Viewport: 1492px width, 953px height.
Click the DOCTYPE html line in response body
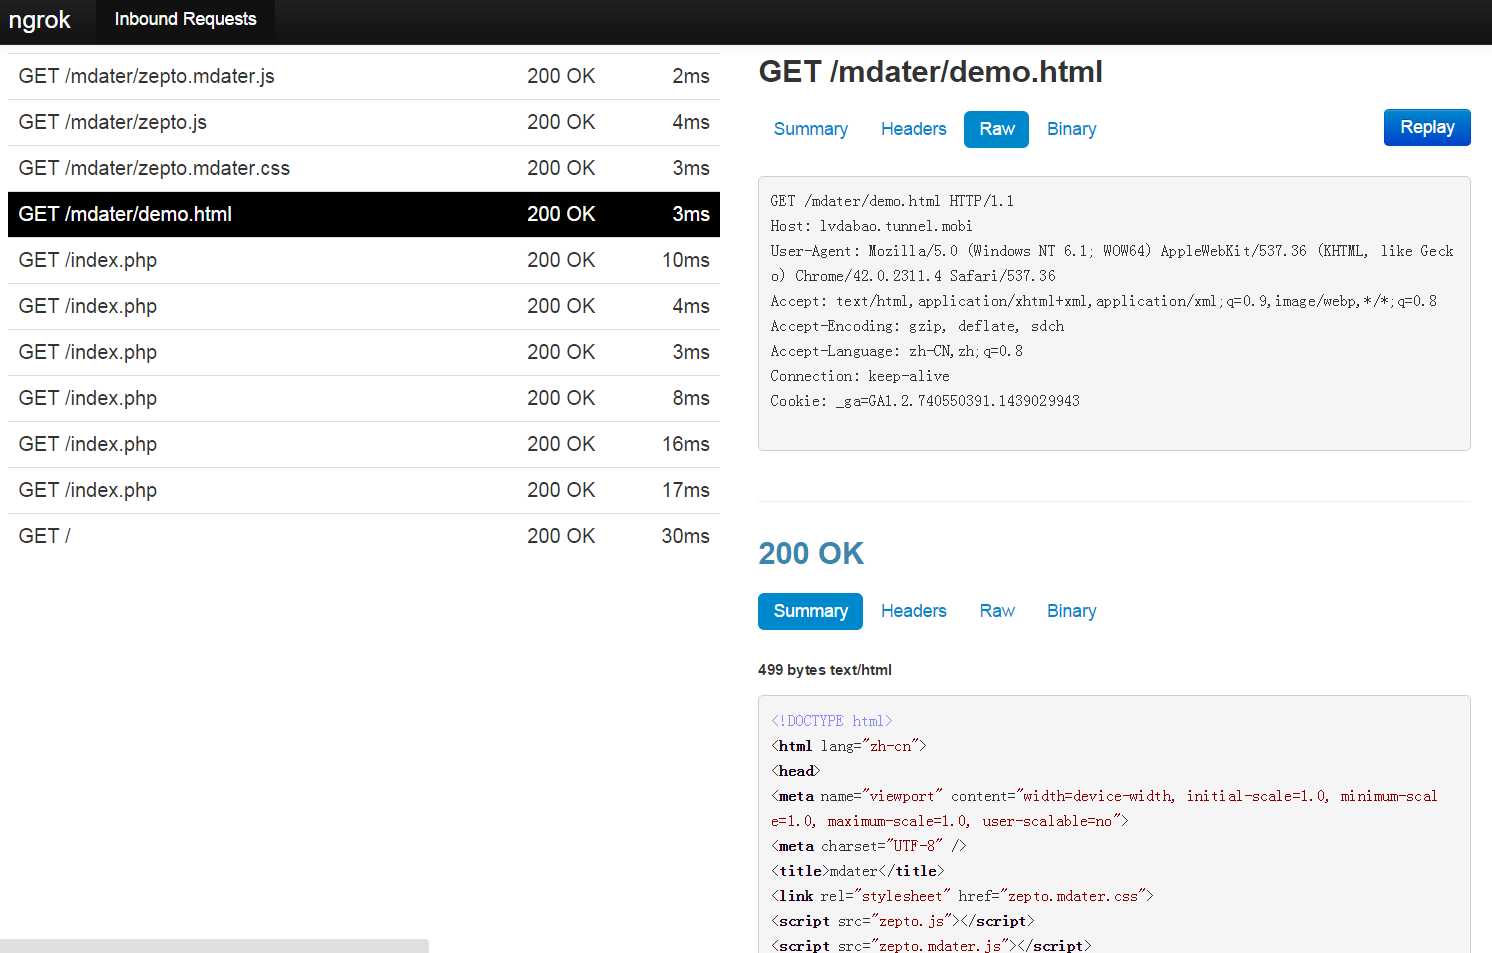point(831,721)
